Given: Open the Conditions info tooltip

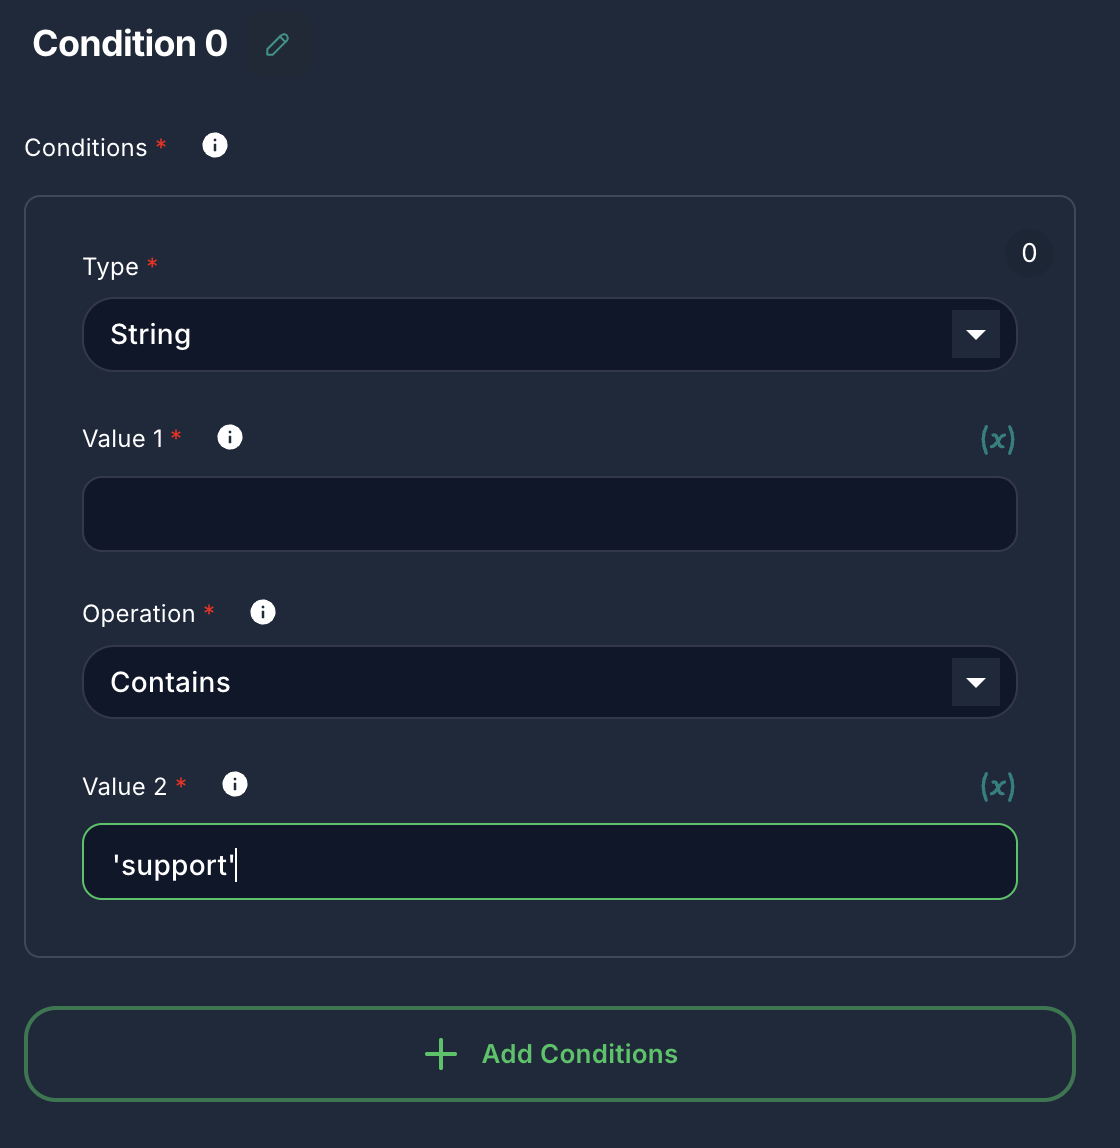Looking at the screenshot, I should point(214,146).
